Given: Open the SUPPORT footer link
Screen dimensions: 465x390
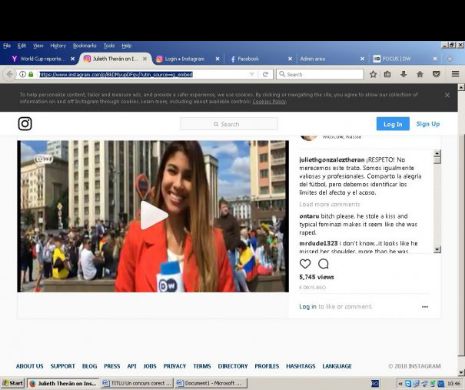Looking at the screenshot, I should pyautogui.click(x=63, y=366).
